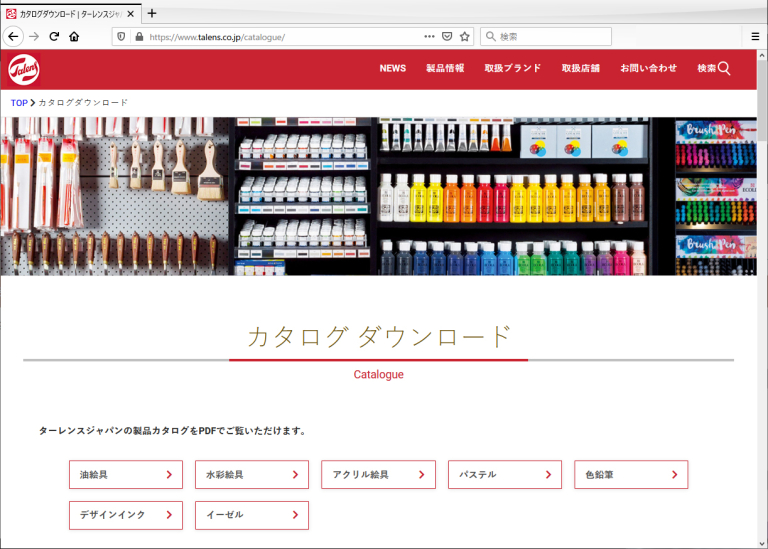Open the Firefox hamburger menu
The image size is (768, 549).
pyautogui.click(x=755, y=36)
